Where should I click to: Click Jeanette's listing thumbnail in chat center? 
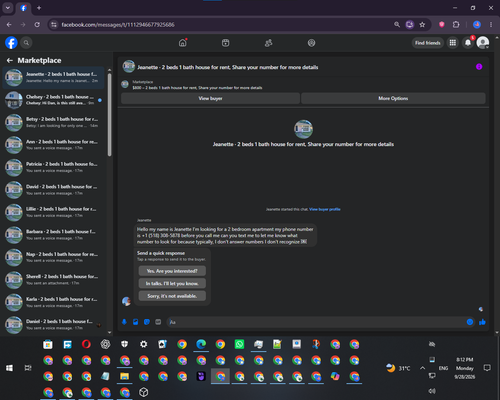(303, 129)
